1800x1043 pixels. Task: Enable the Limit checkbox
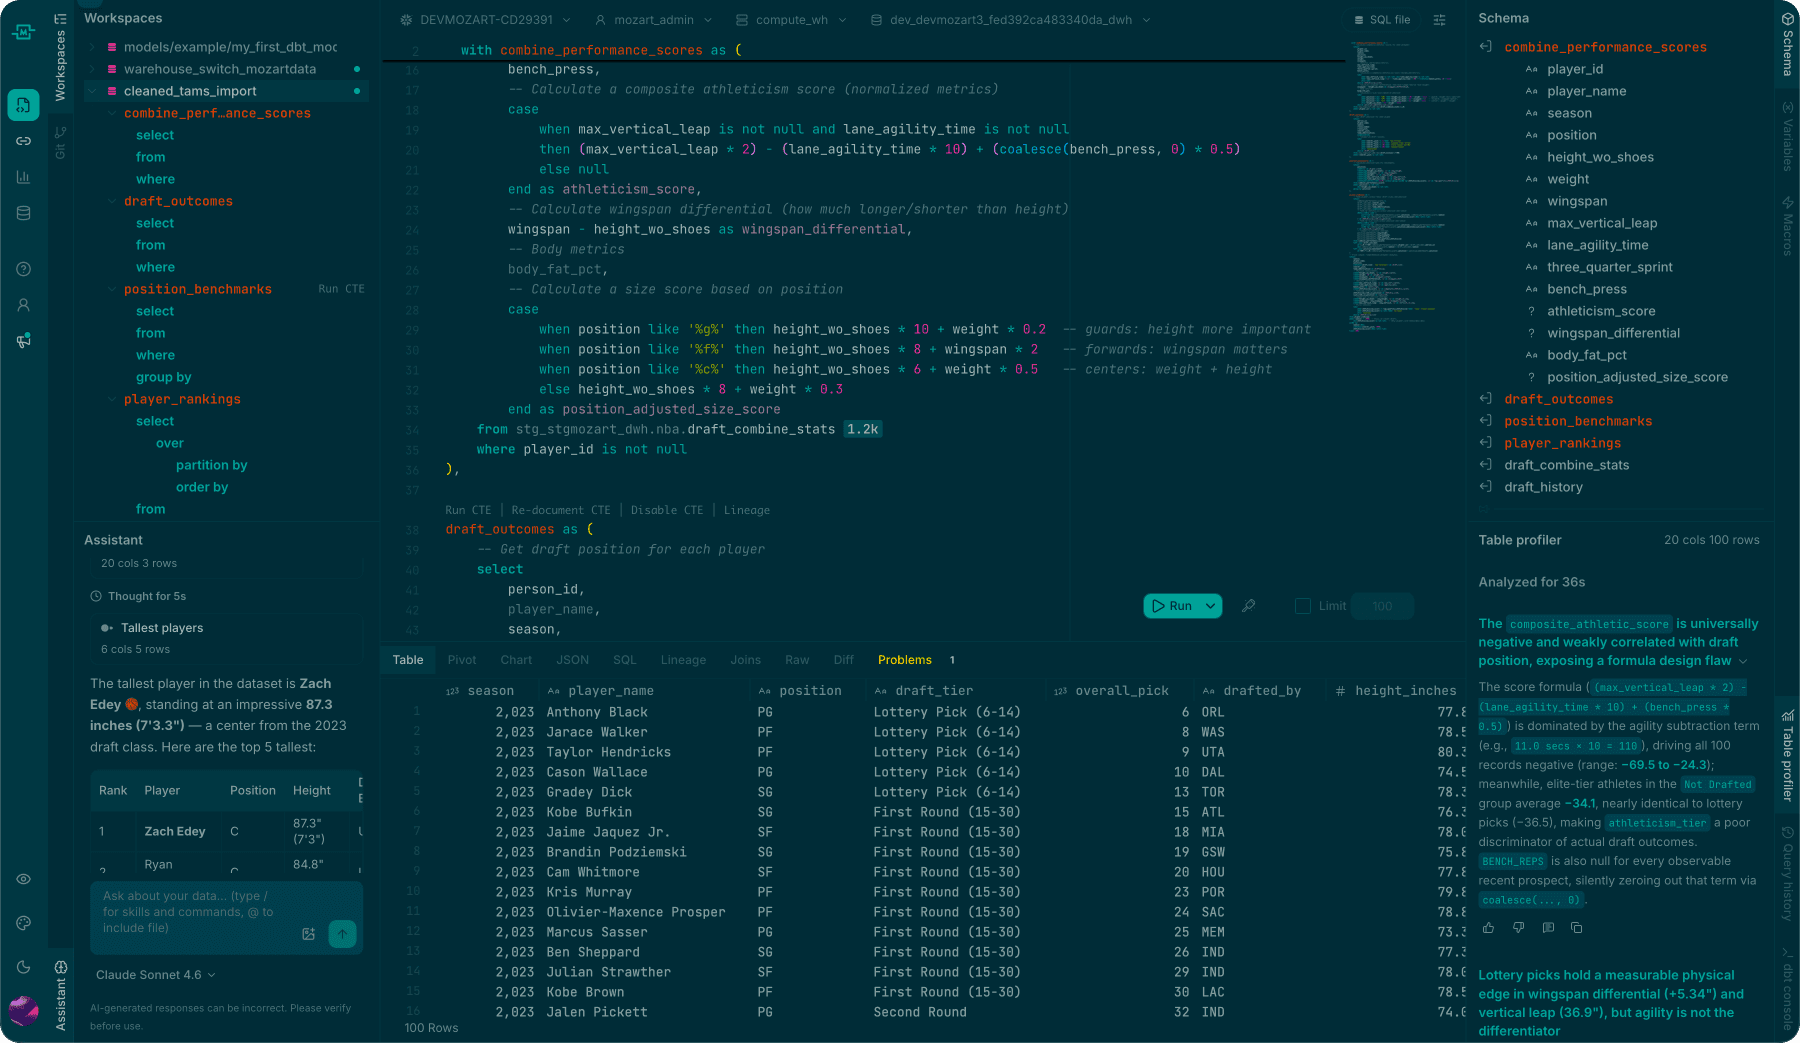click(1302, 606)
